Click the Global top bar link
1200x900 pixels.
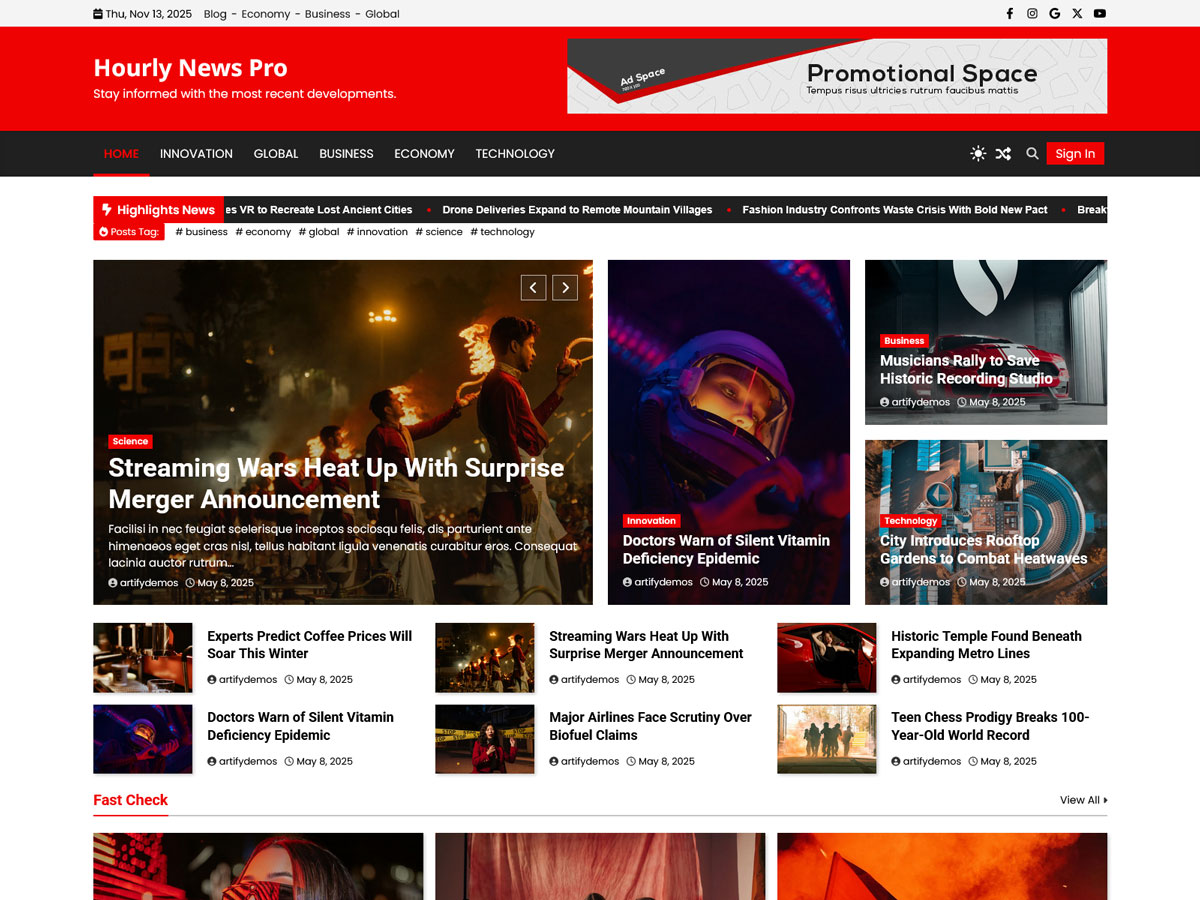click(382, 14)
